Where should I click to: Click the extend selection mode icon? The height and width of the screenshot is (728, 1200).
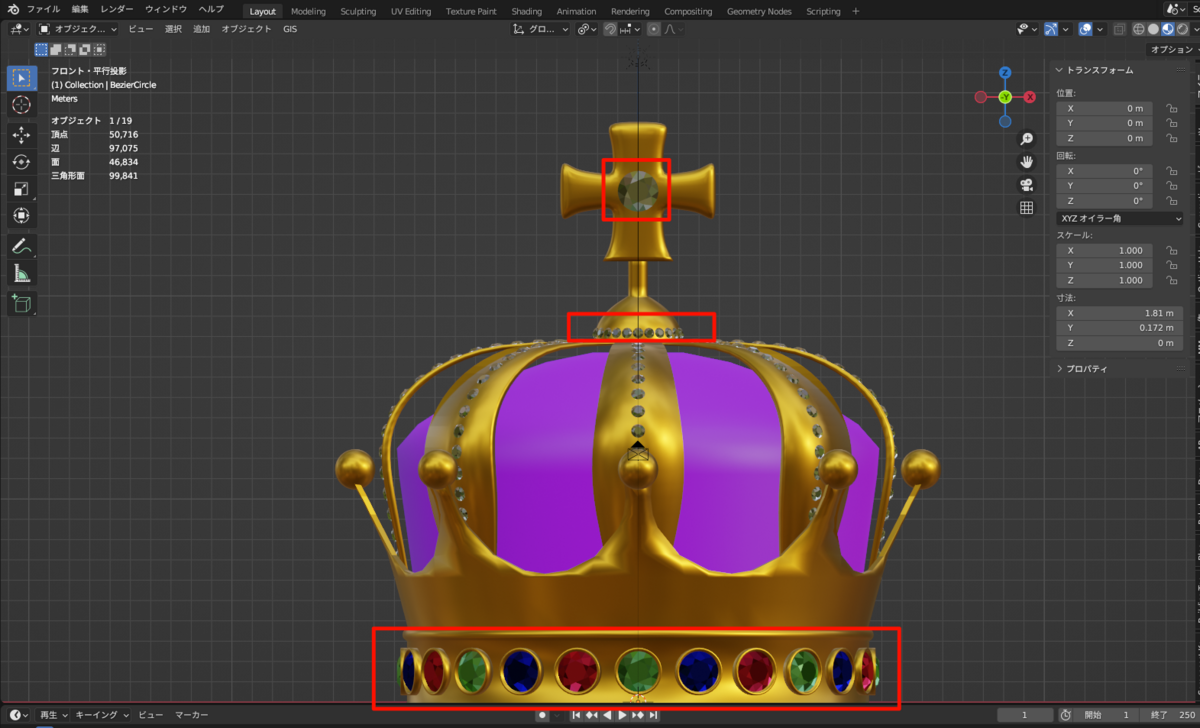point(55,49)
